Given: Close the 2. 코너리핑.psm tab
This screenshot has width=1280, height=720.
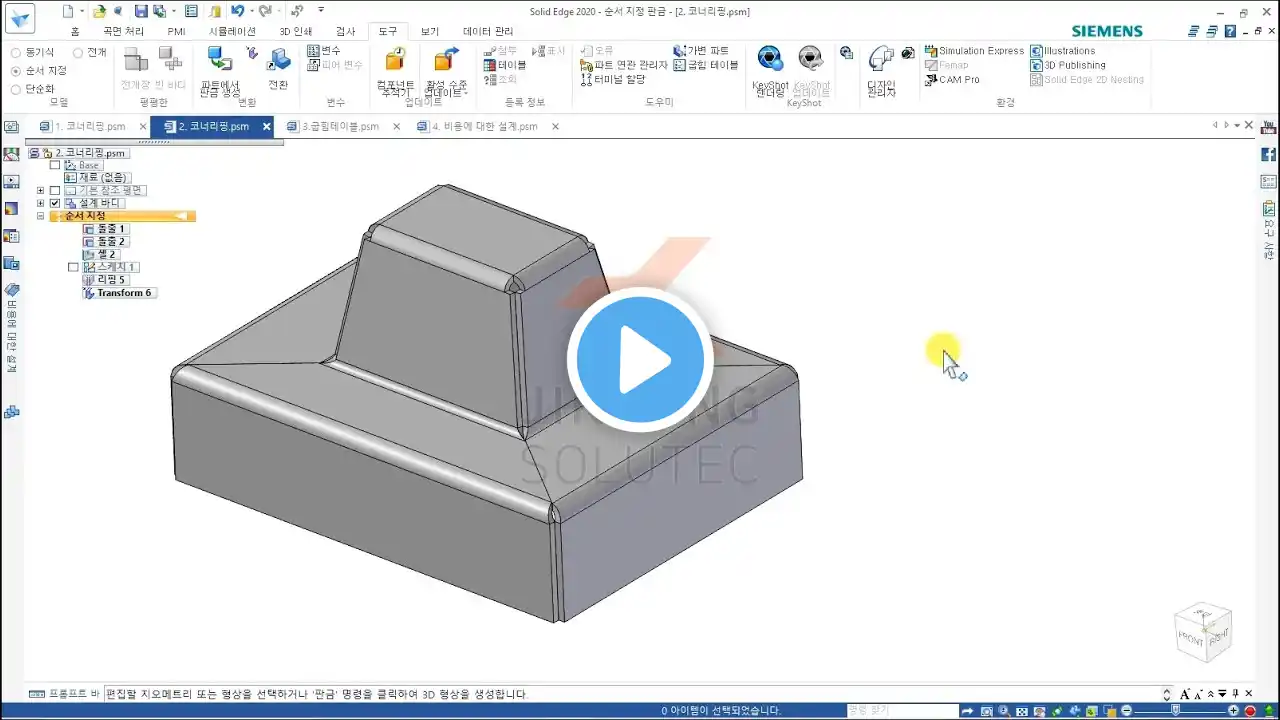Looking at the screenshot, I should pos(266,127).
